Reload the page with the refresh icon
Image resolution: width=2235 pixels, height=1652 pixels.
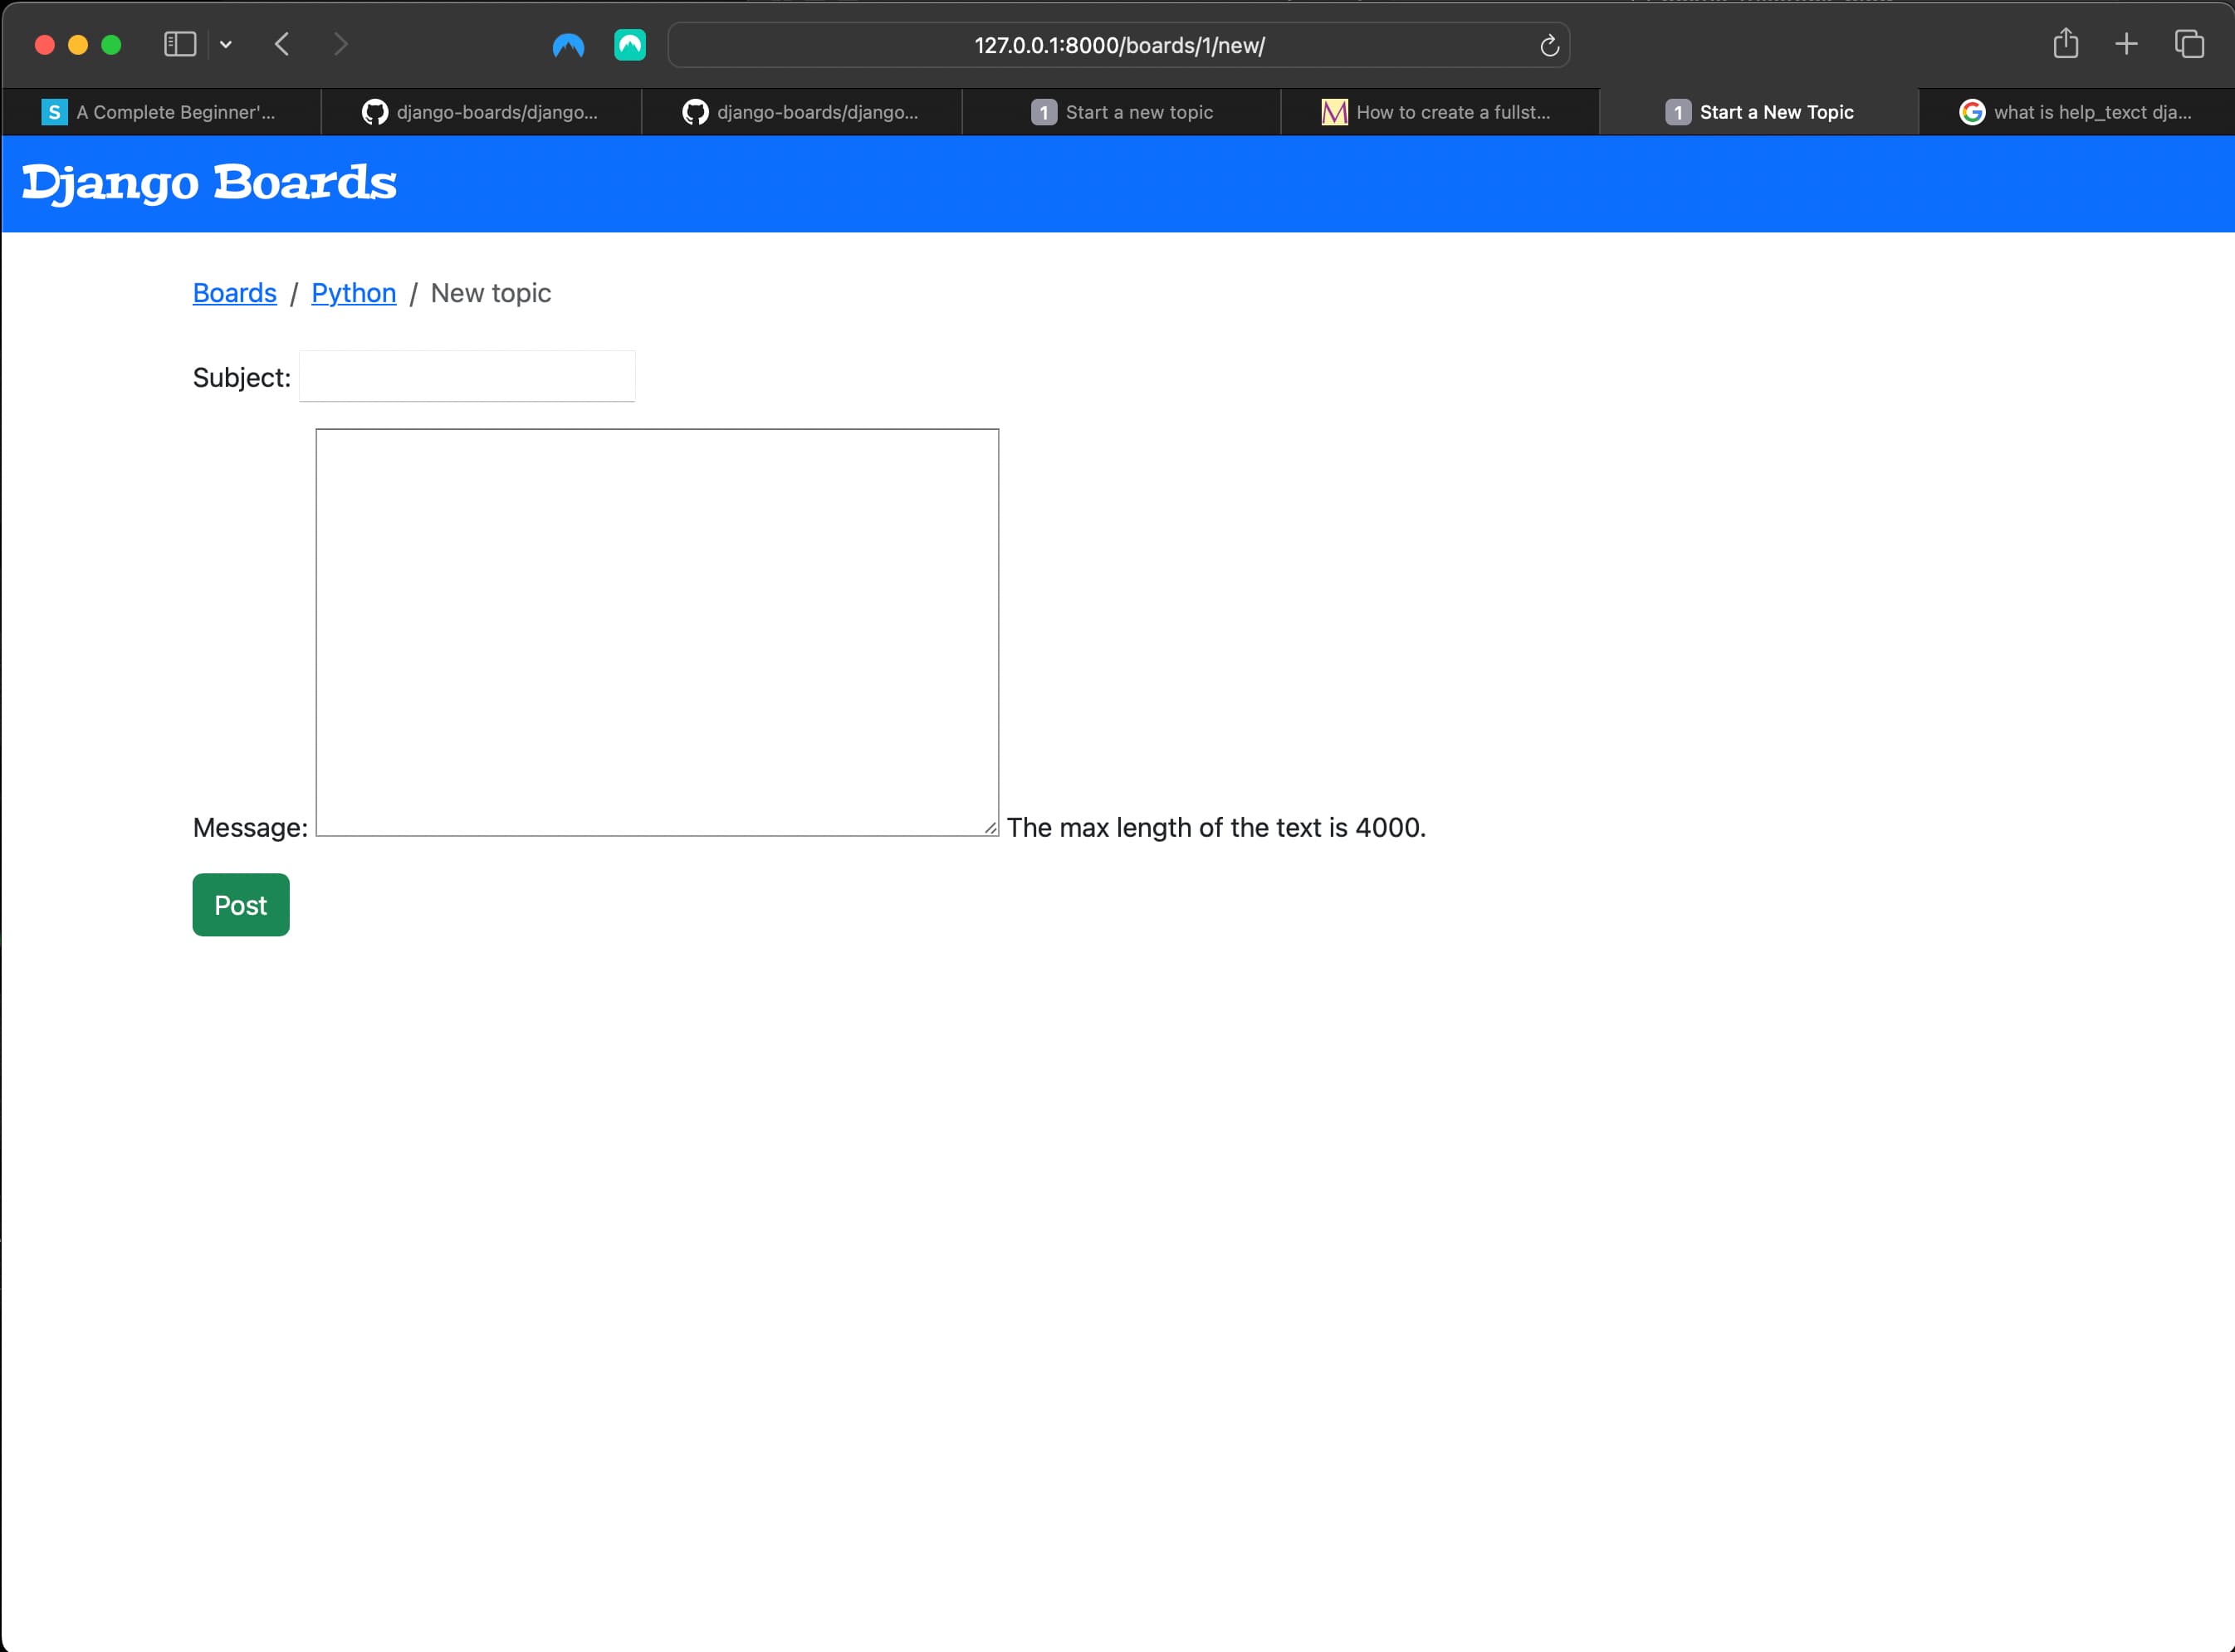click(1549, 45)
